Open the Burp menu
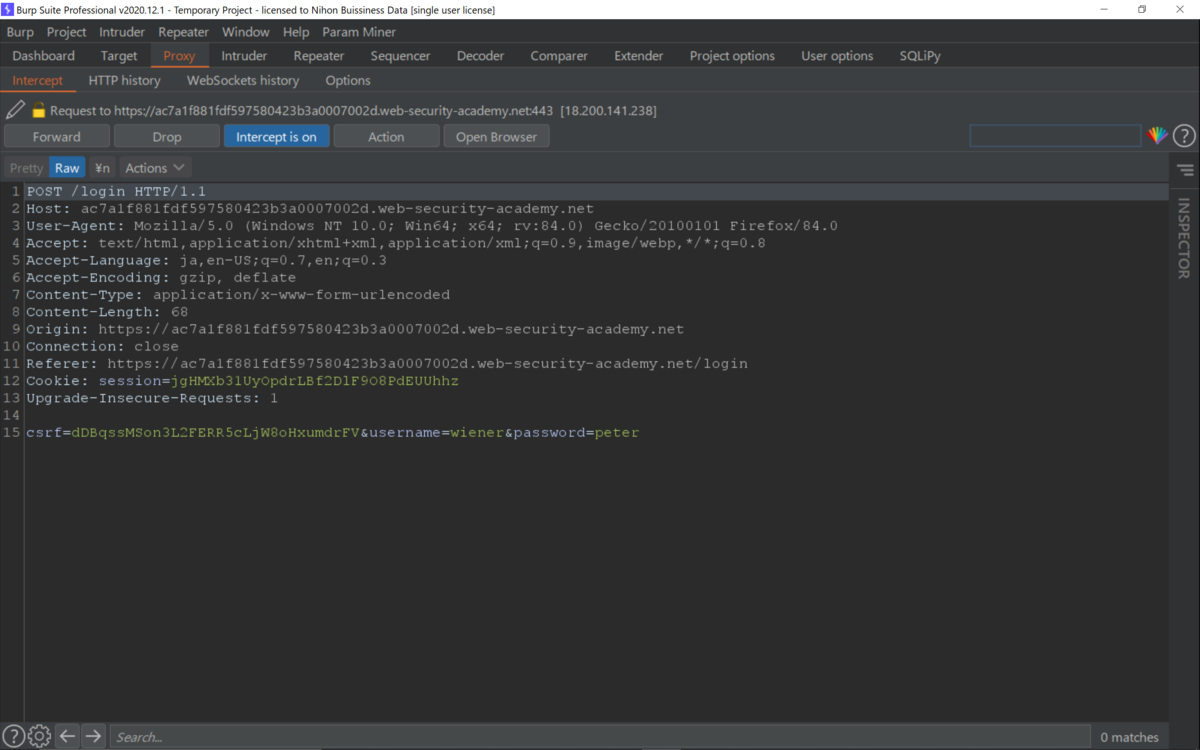Viewport: 1200px width, 750px height. click(20, 32)
